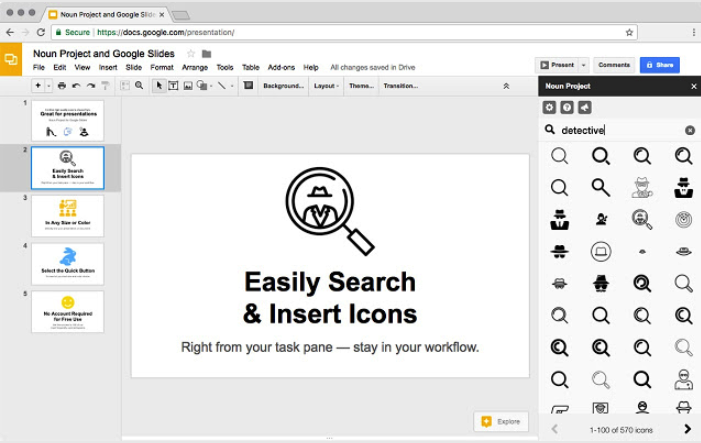Open the Explore panel button
The width and height of the screenshot is (701, 443).
(x=501, y=422)
